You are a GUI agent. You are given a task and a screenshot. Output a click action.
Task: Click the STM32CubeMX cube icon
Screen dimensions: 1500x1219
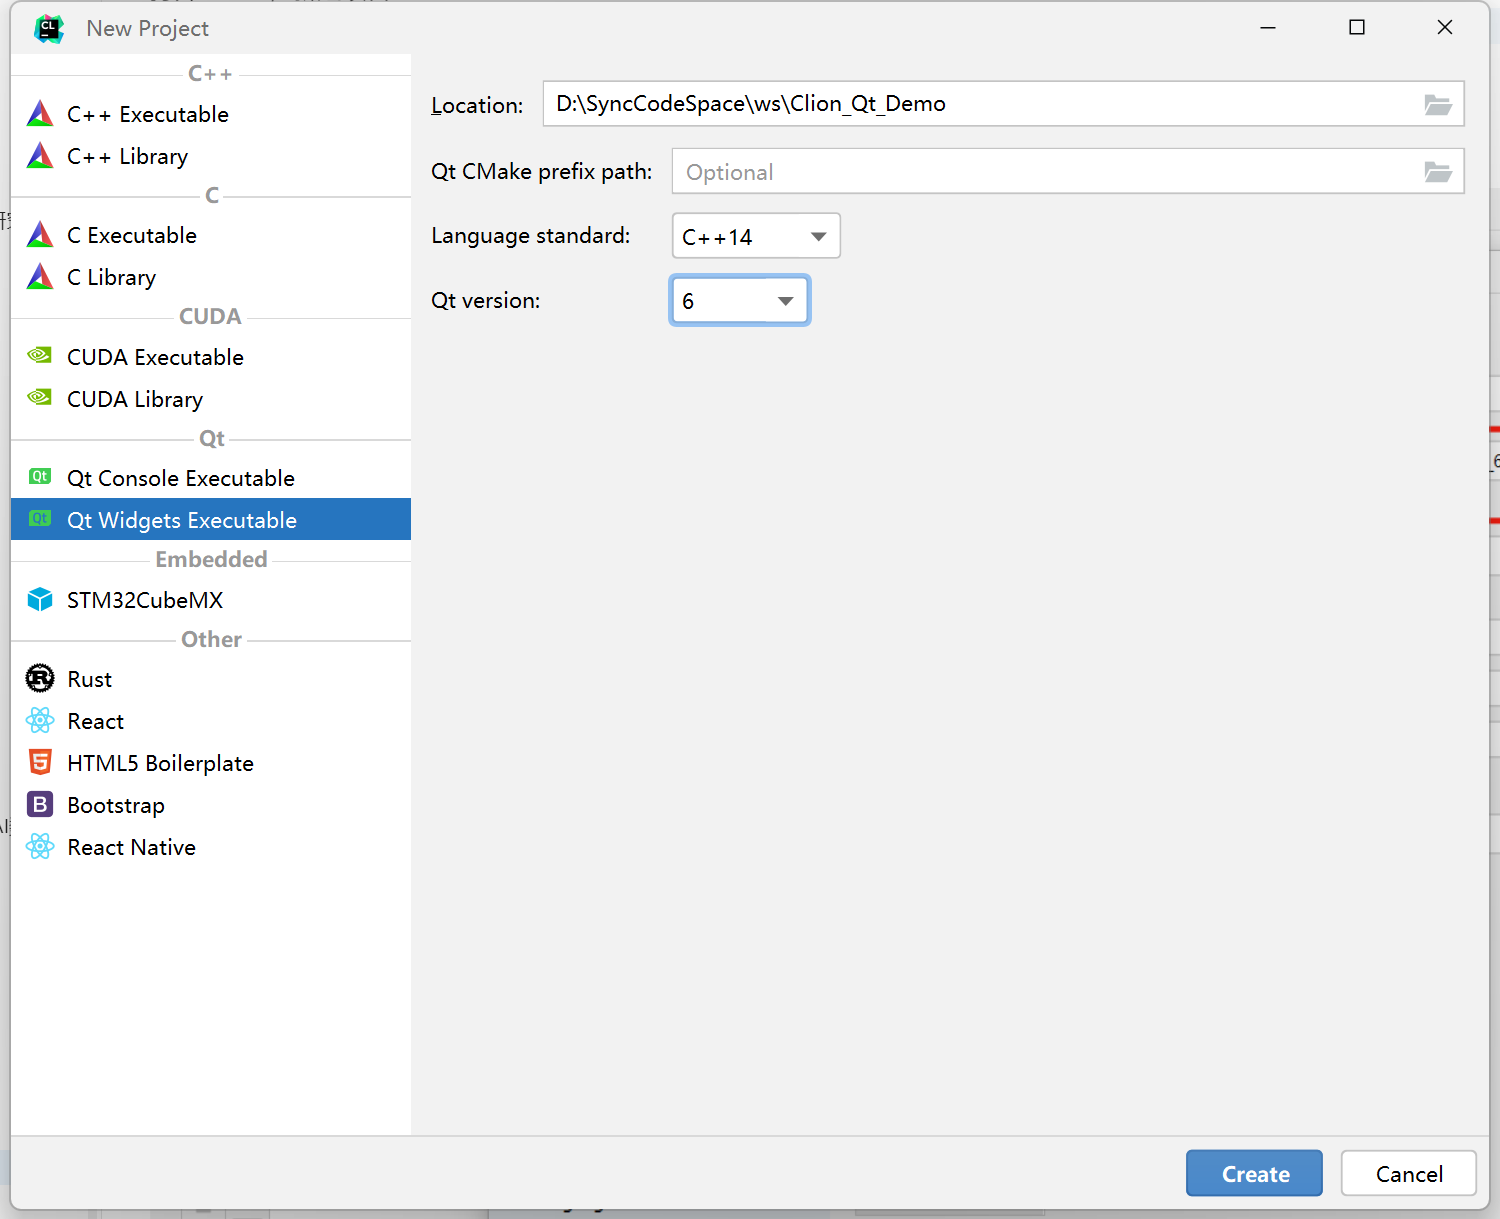pos(40,599)
